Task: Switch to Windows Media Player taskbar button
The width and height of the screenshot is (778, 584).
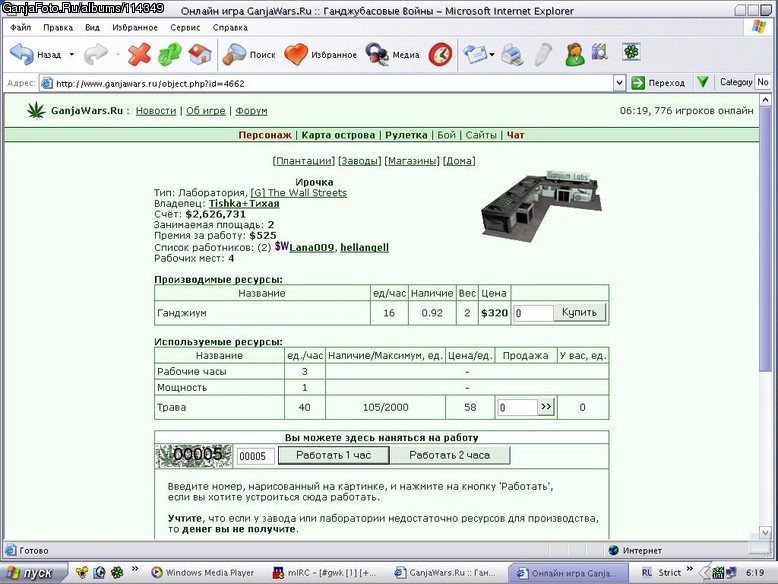Action: [x=203, y=573]
